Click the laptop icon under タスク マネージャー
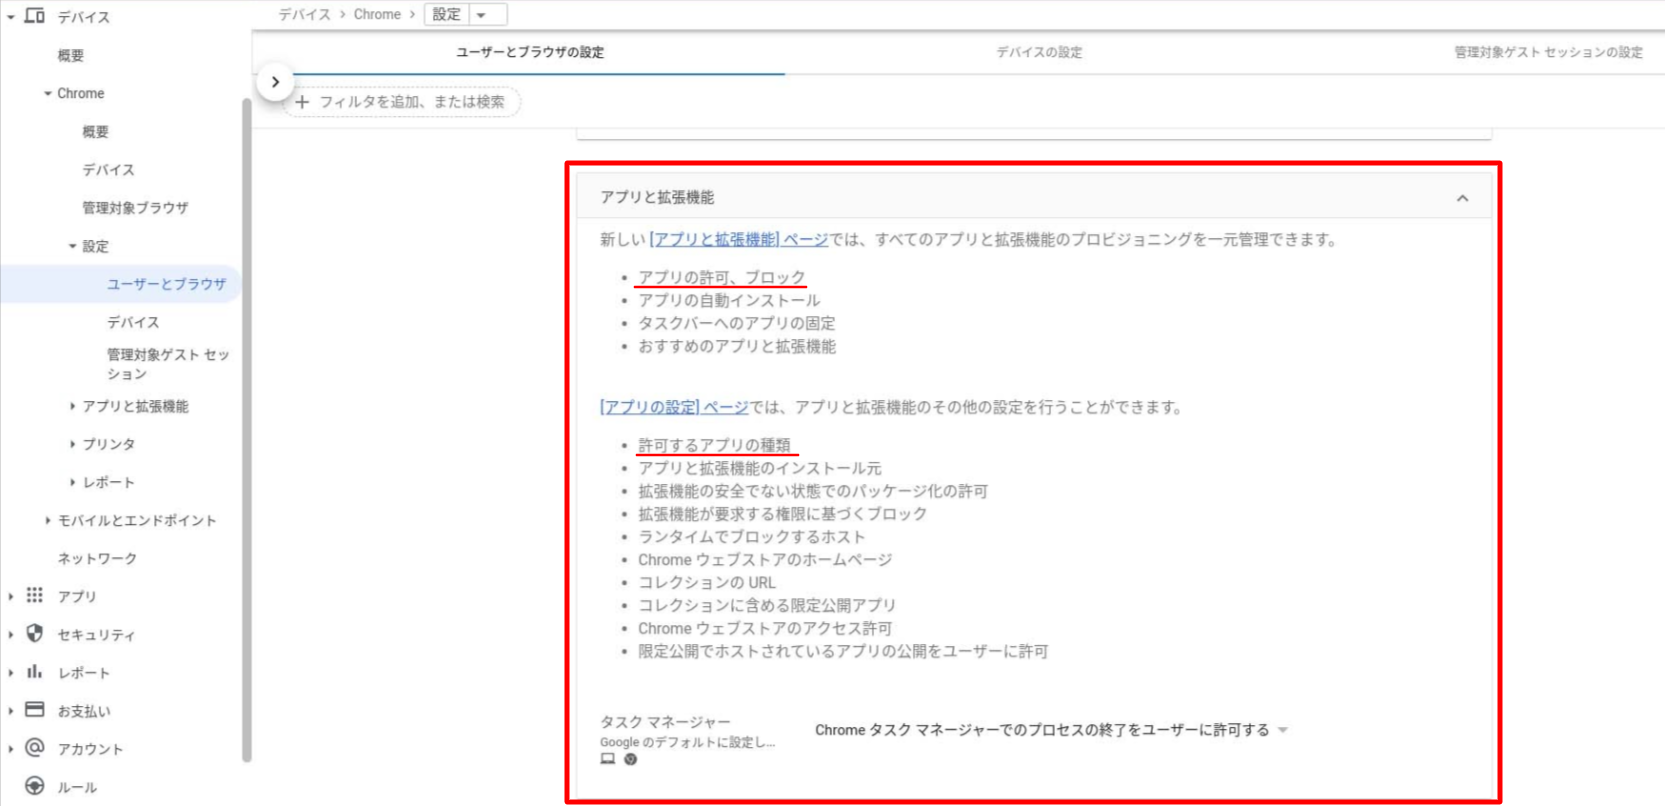The height and width of the screenshot is (806, 1665). coord(607,759)
